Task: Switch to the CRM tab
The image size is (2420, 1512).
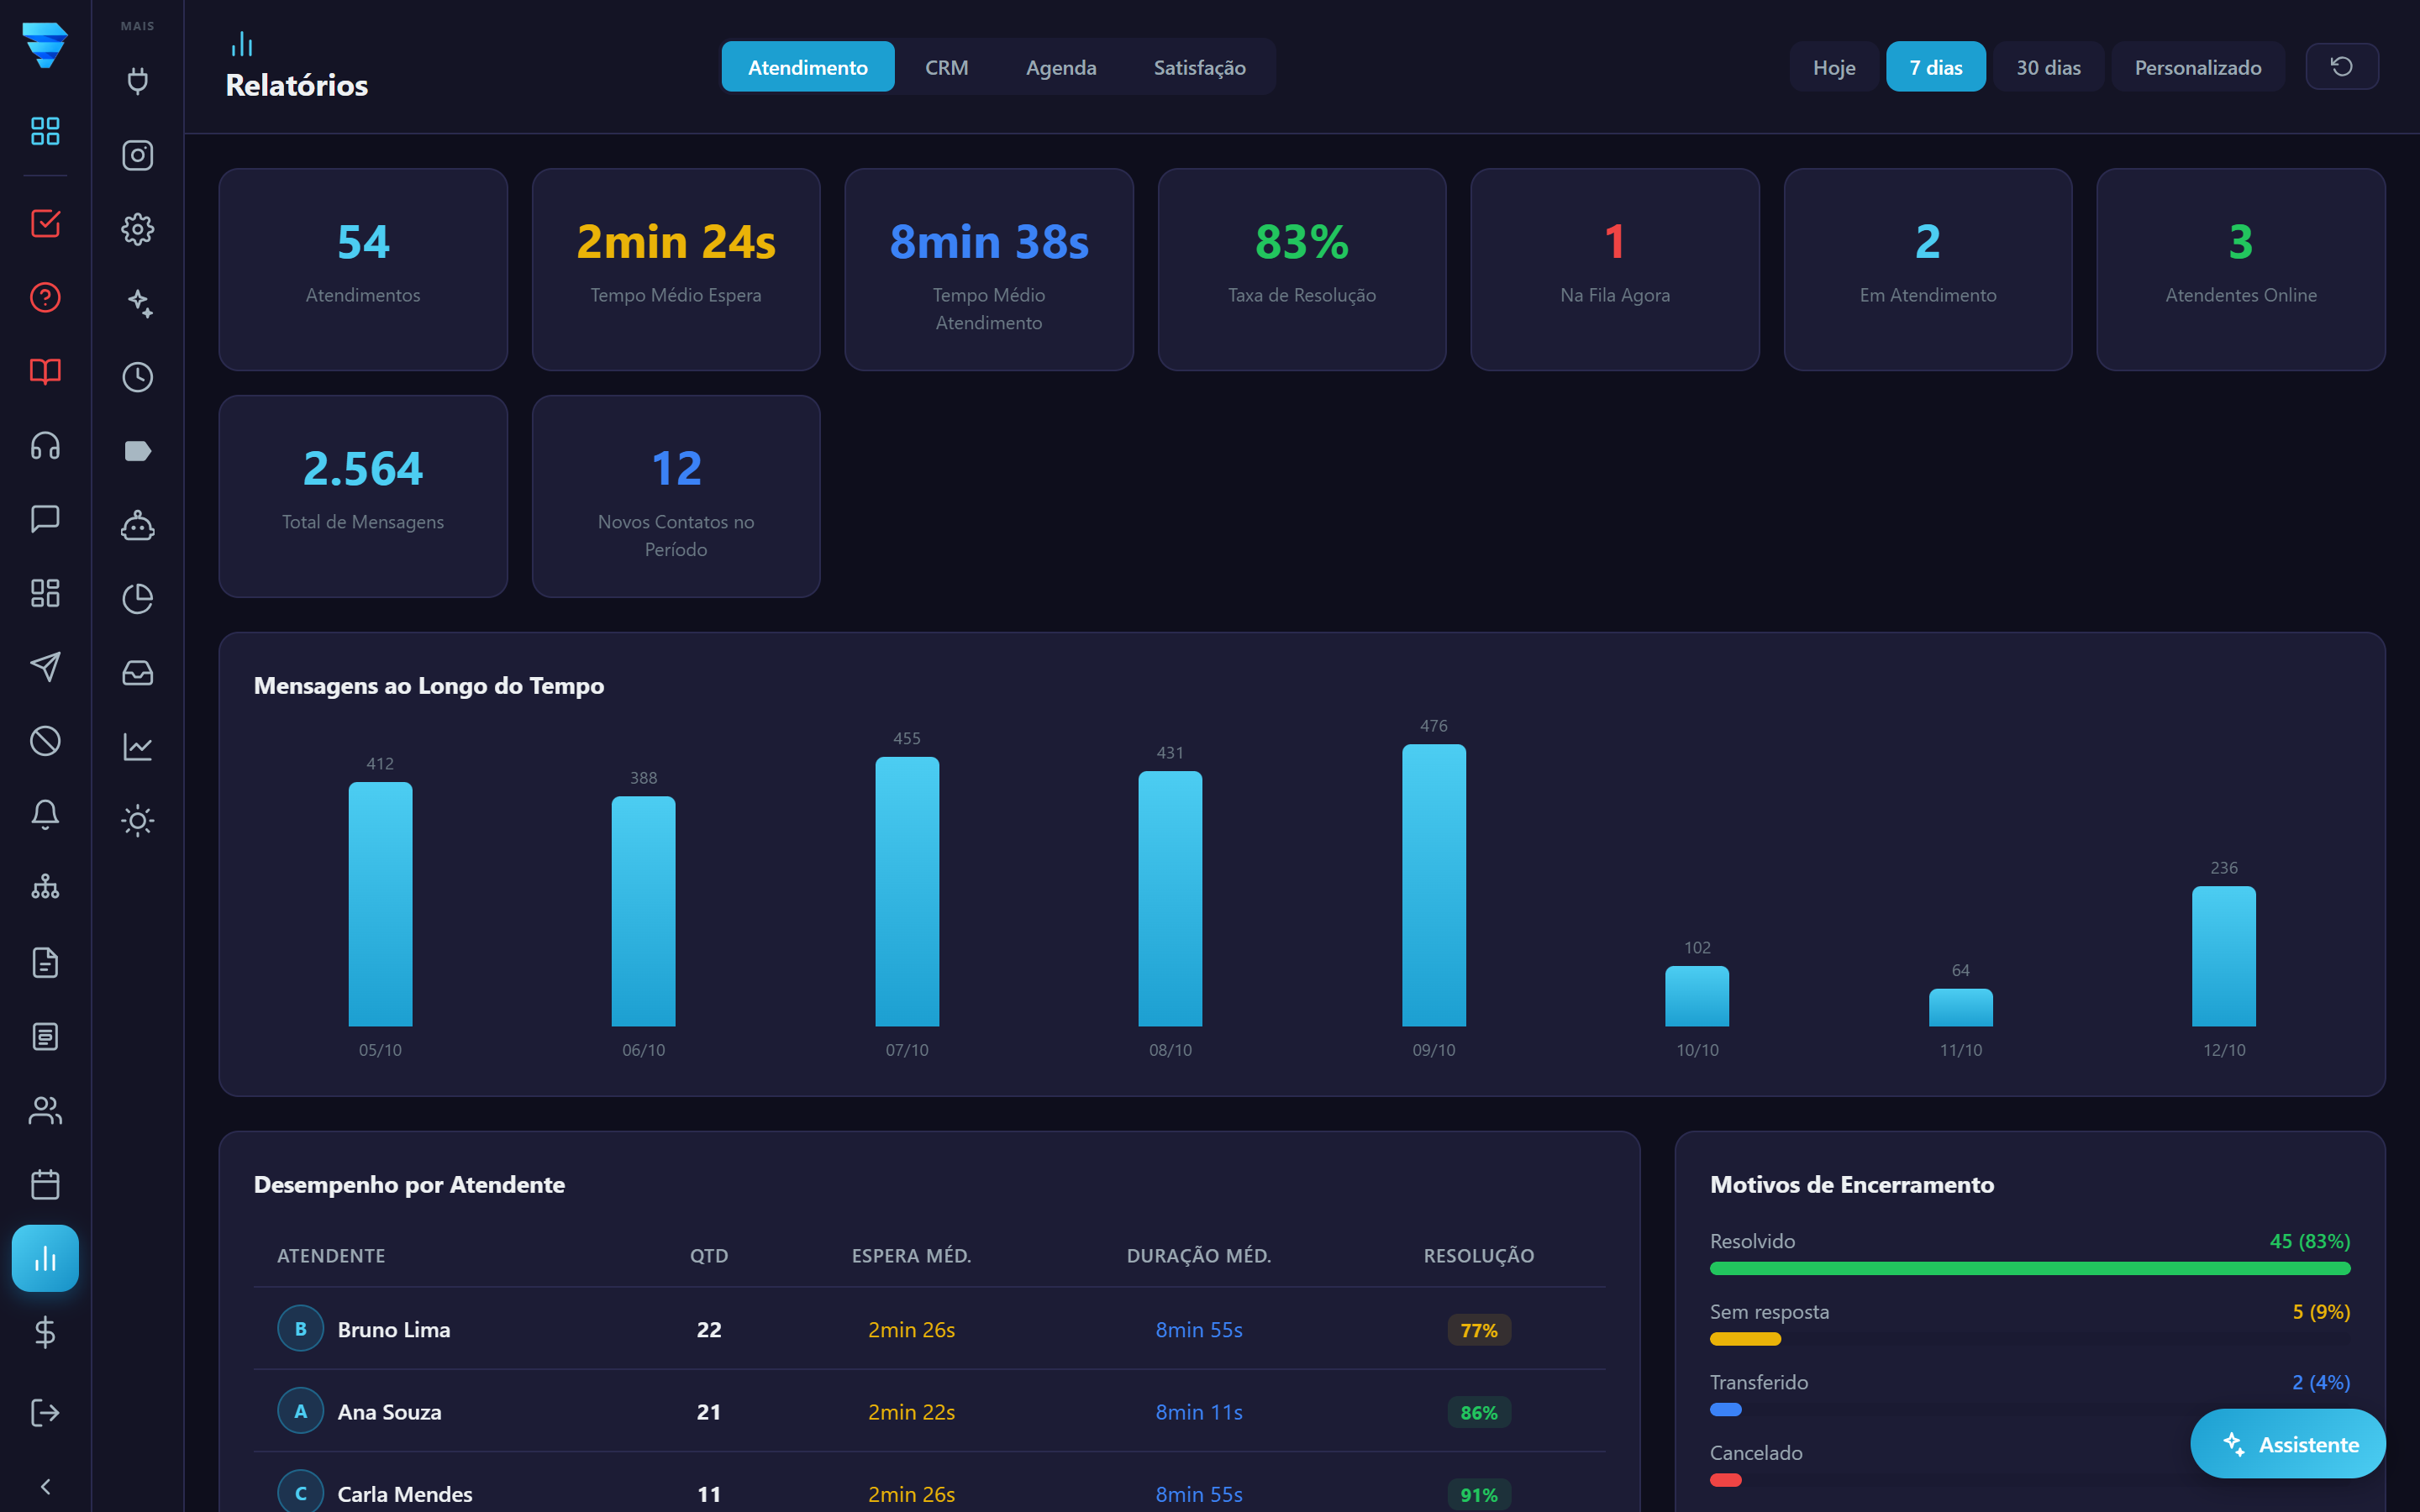Action: pos(946,67)
